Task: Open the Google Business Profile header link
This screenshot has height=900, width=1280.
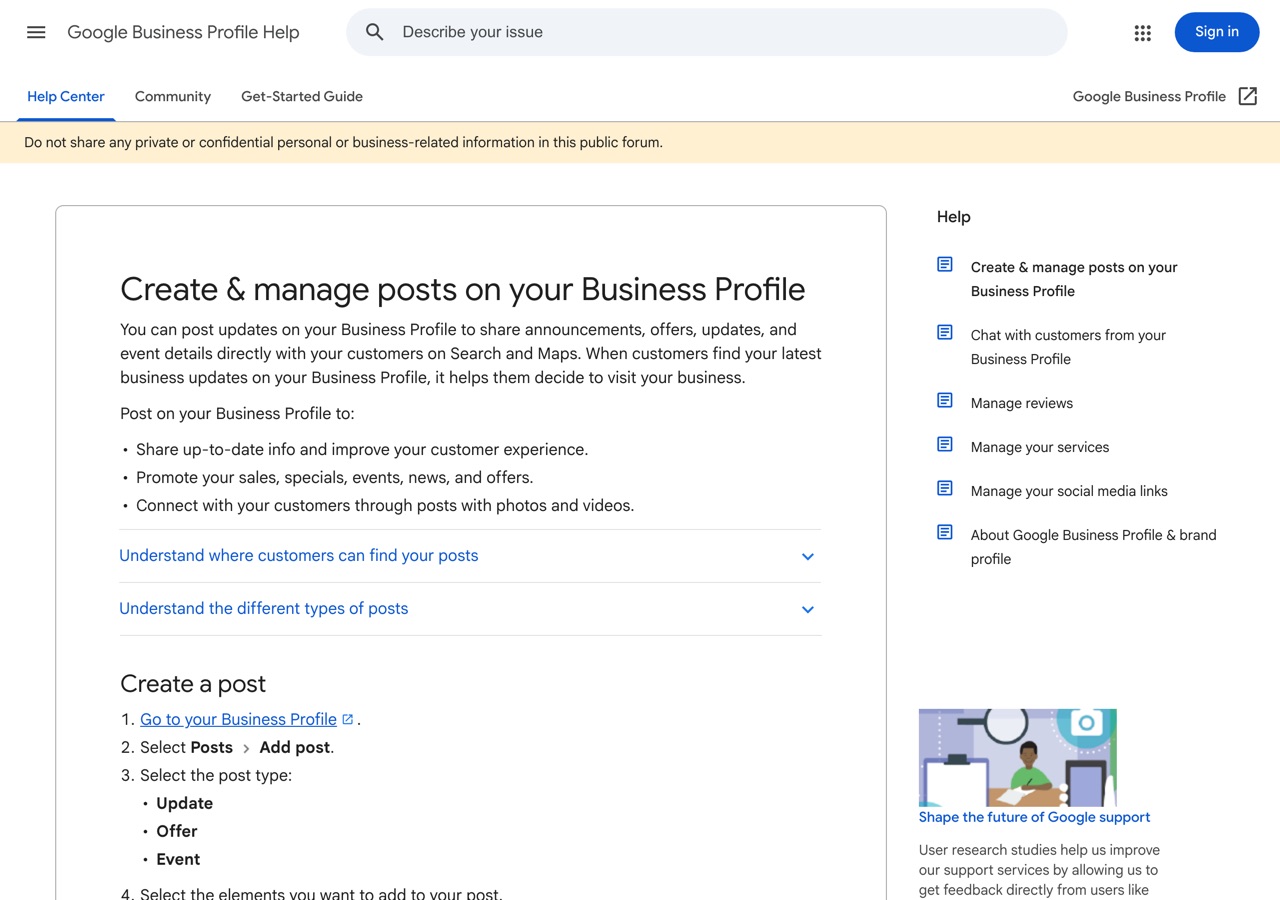Action: point(1149,97)
